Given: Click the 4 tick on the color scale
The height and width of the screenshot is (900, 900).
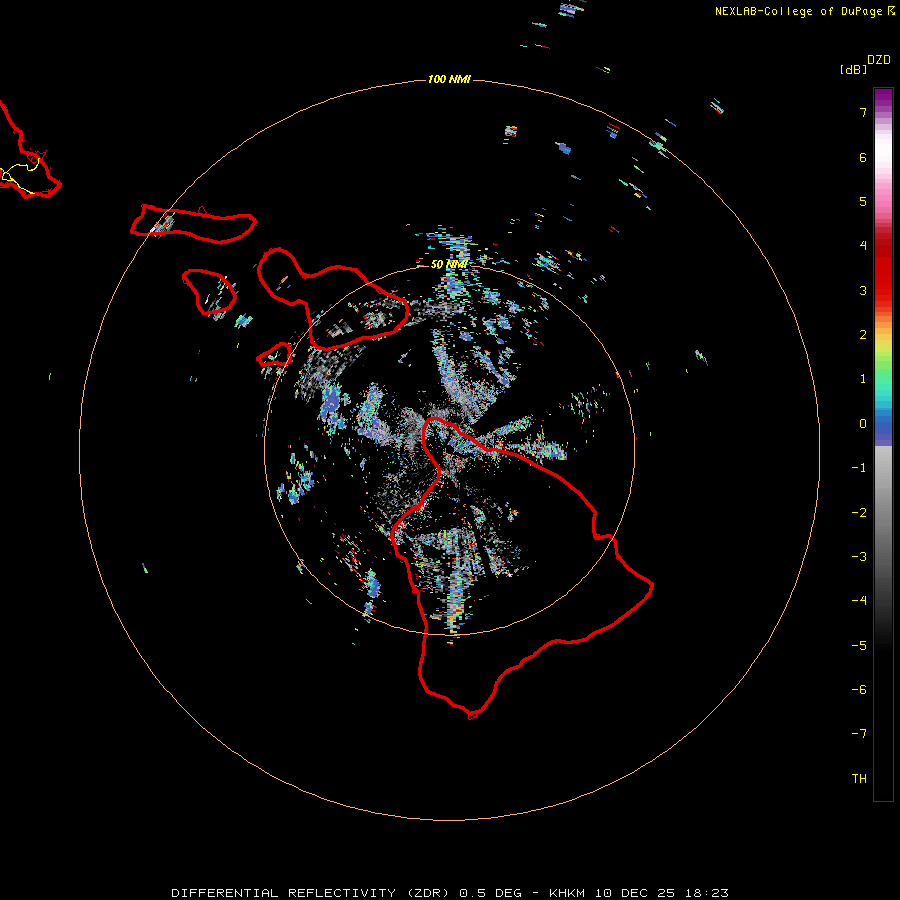Looking at the screenshot, I should 863,246.
